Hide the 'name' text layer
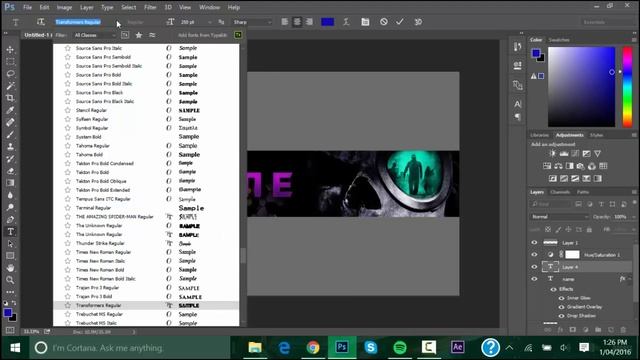The height and width of the screenshot is (360, 640). tap(534, 279)
